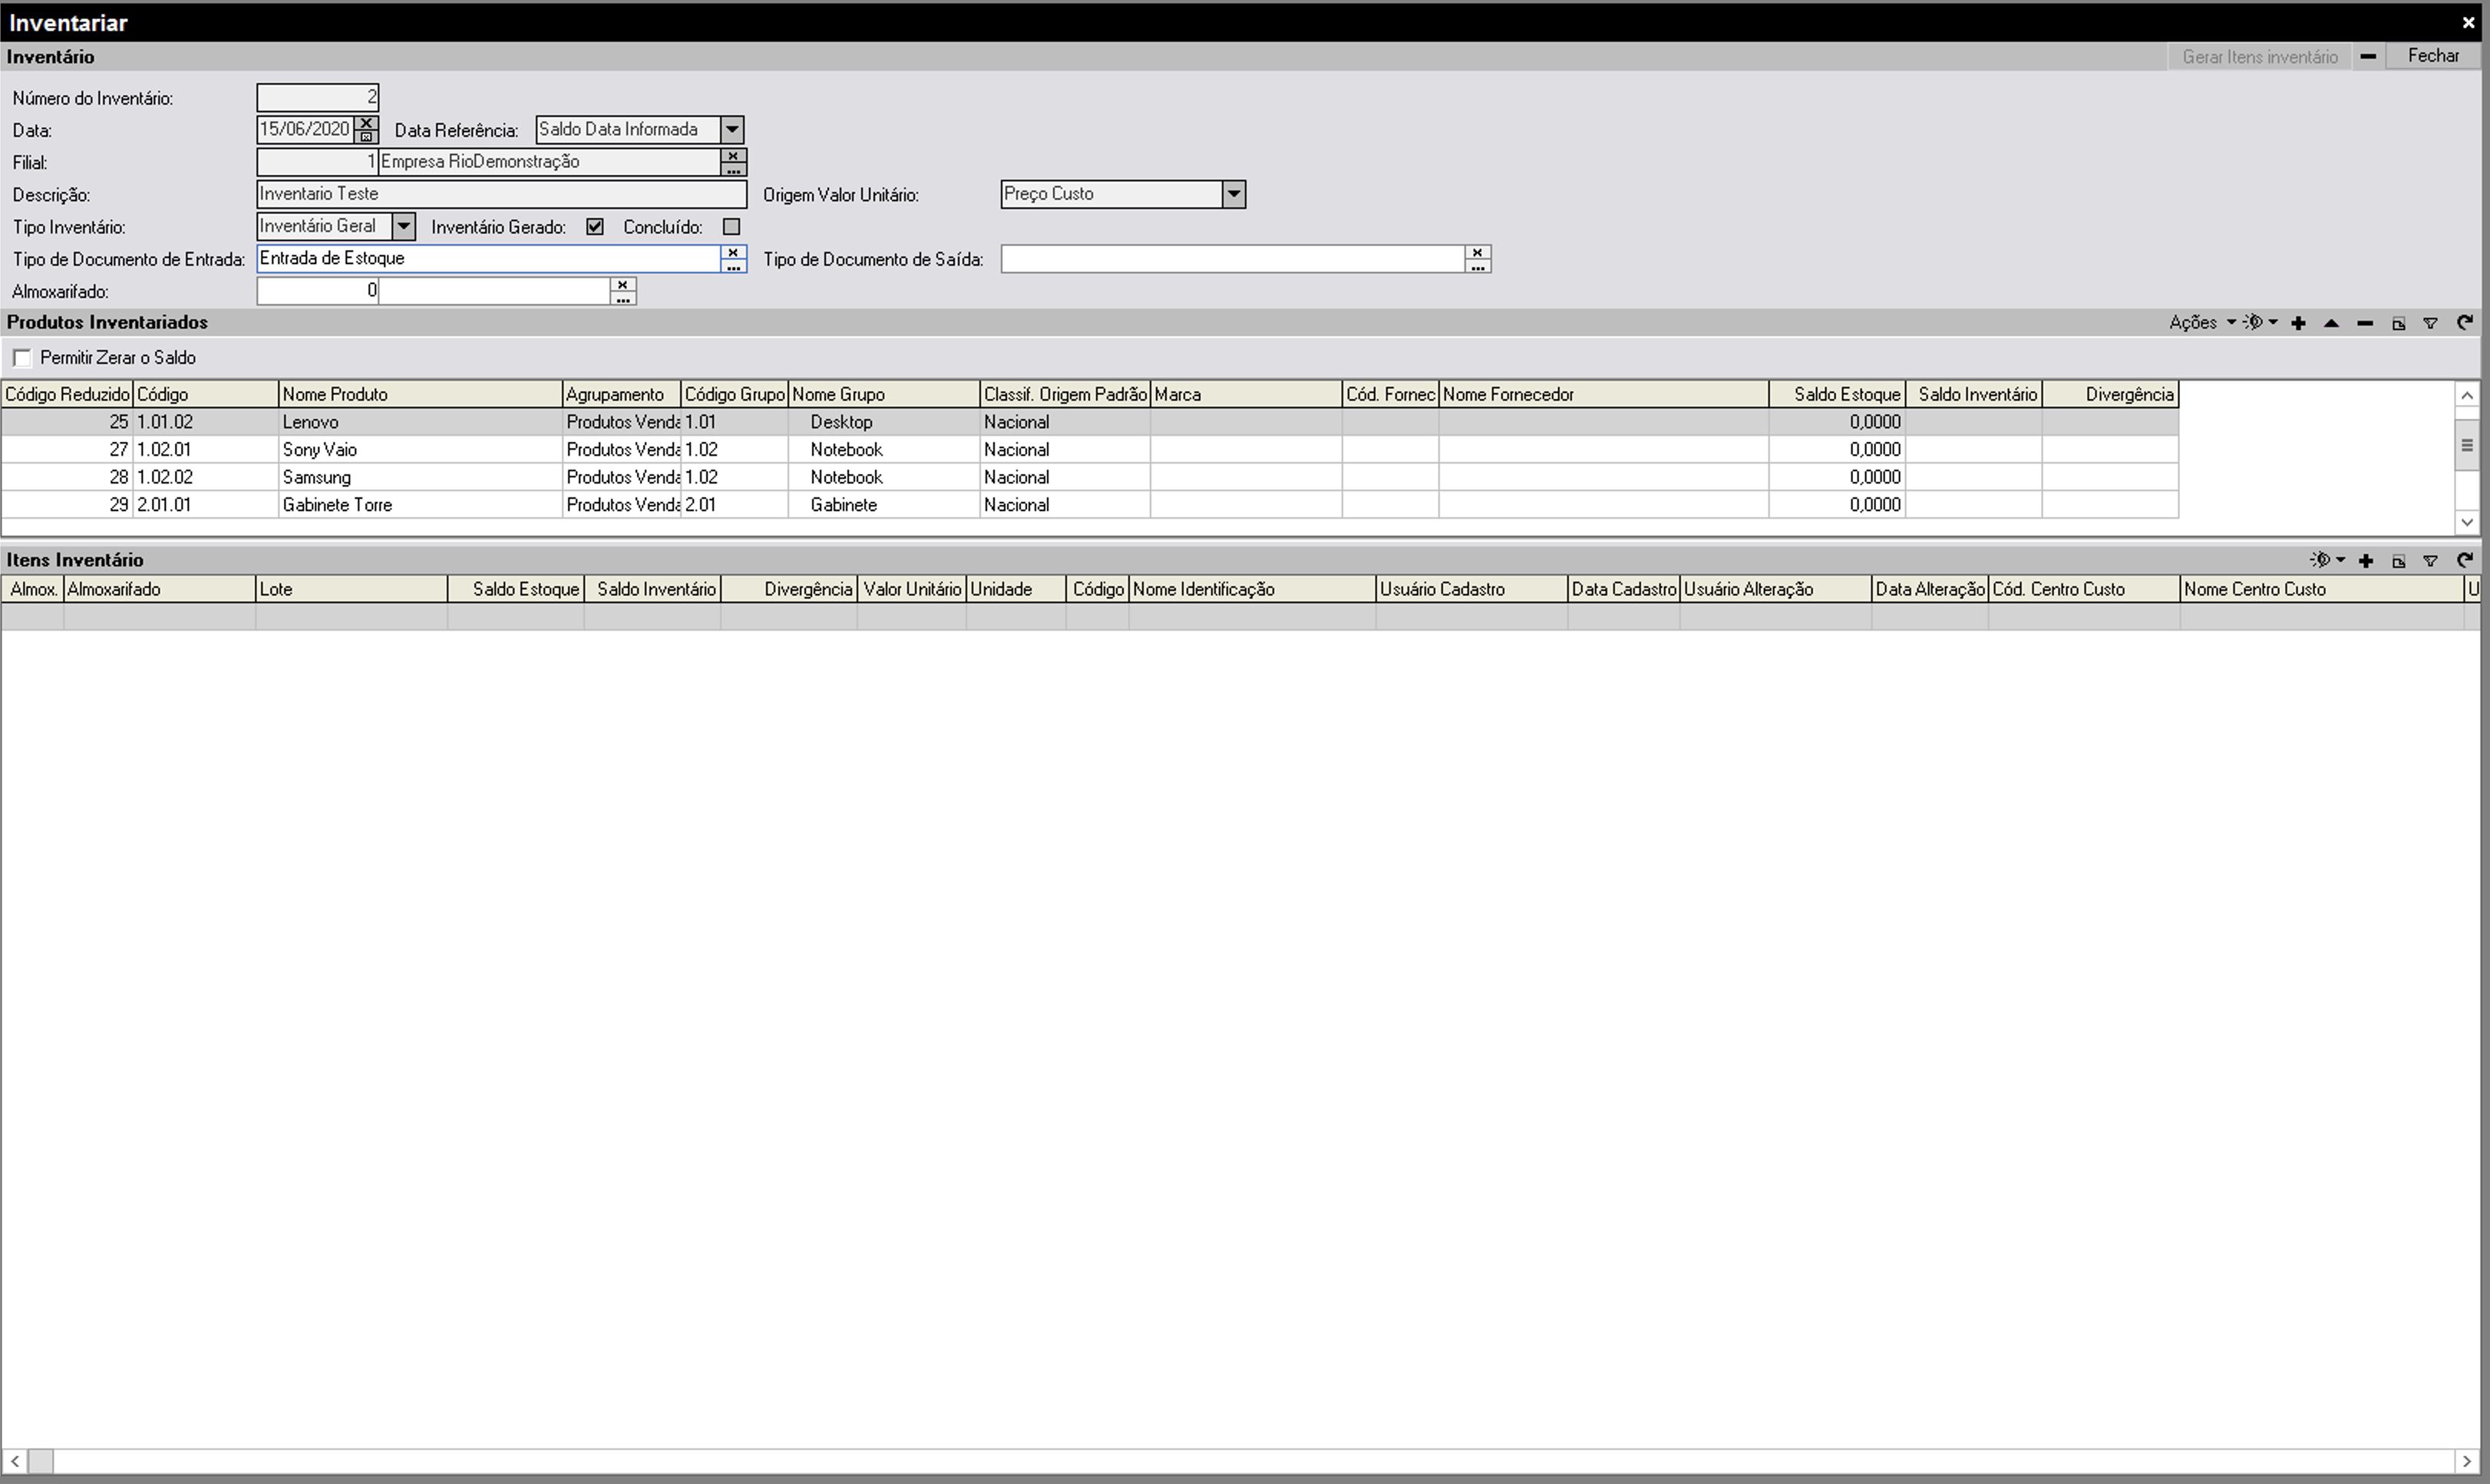The image size is (2490, 1484).
Task: Add new row in Produtos Inventariados
Action: point(2298,323)
